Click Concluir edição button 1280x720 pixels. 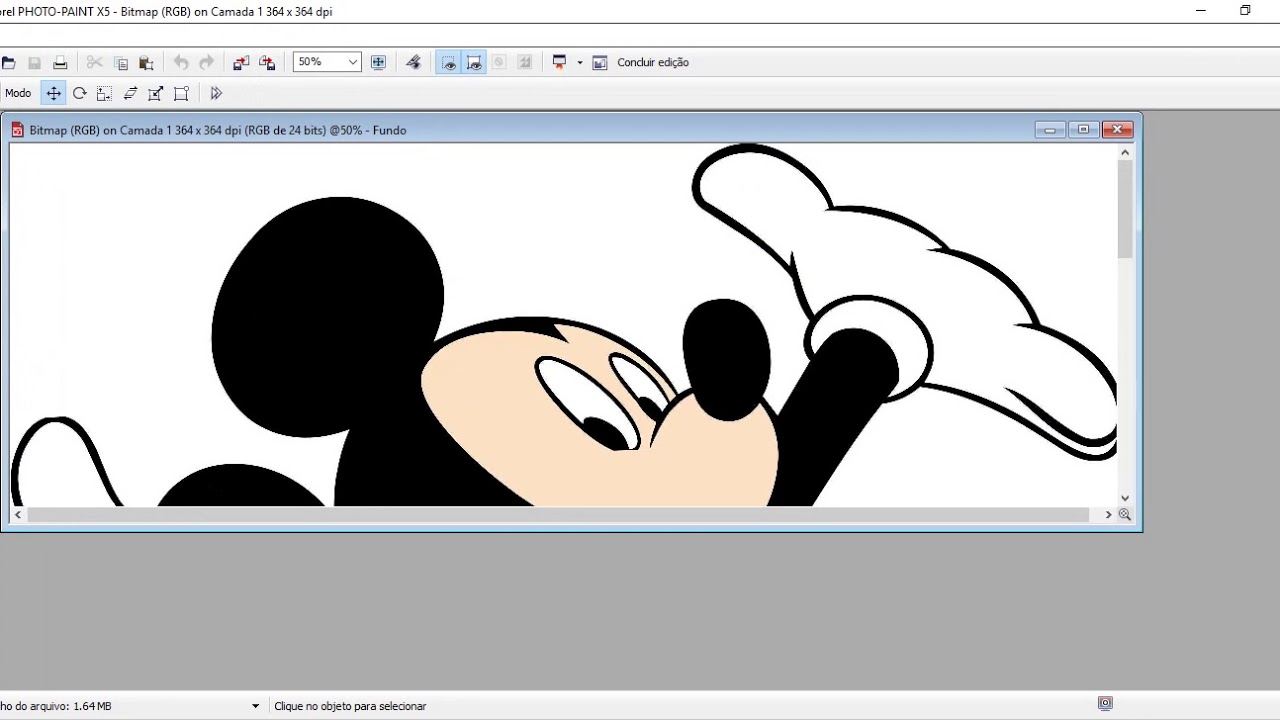653,62
